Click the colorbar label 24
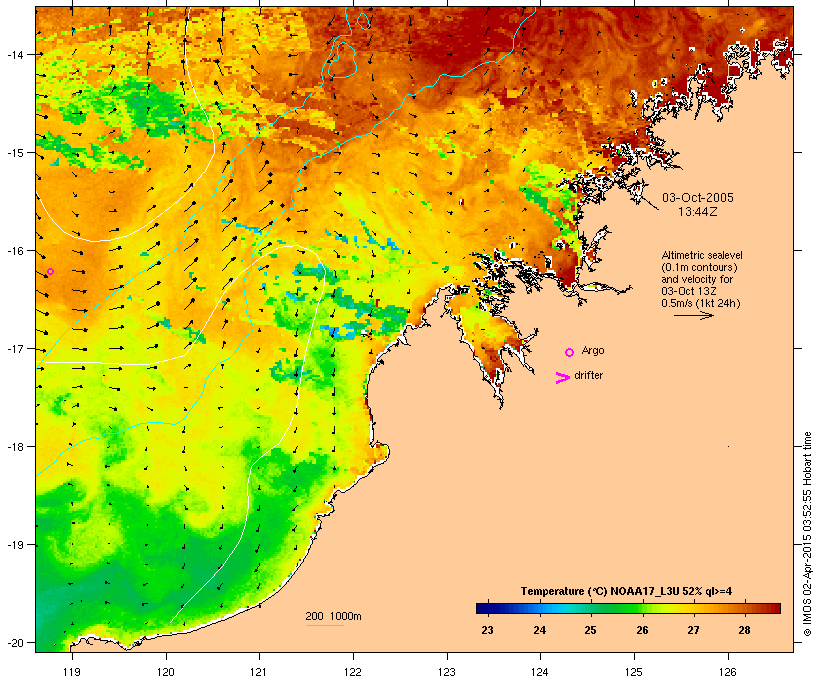Screen dimensions: 820x680 (x=539, y=630)
